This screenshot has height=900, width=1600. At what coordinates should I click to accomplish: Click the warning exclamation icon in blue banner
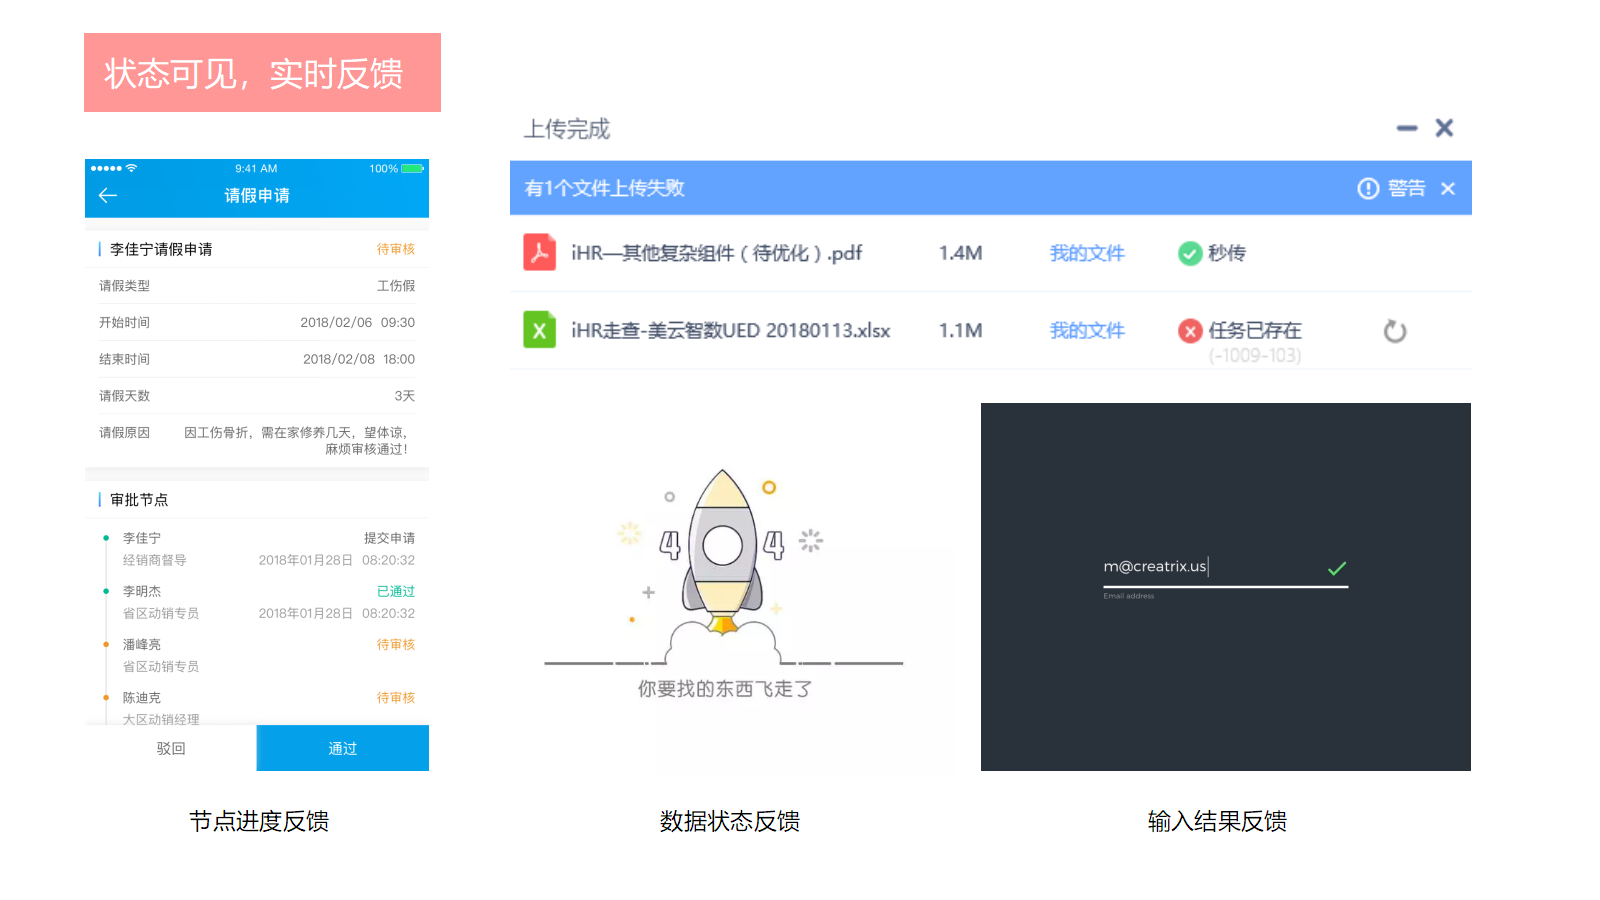pyautogui.click(x=1368, y=189)
